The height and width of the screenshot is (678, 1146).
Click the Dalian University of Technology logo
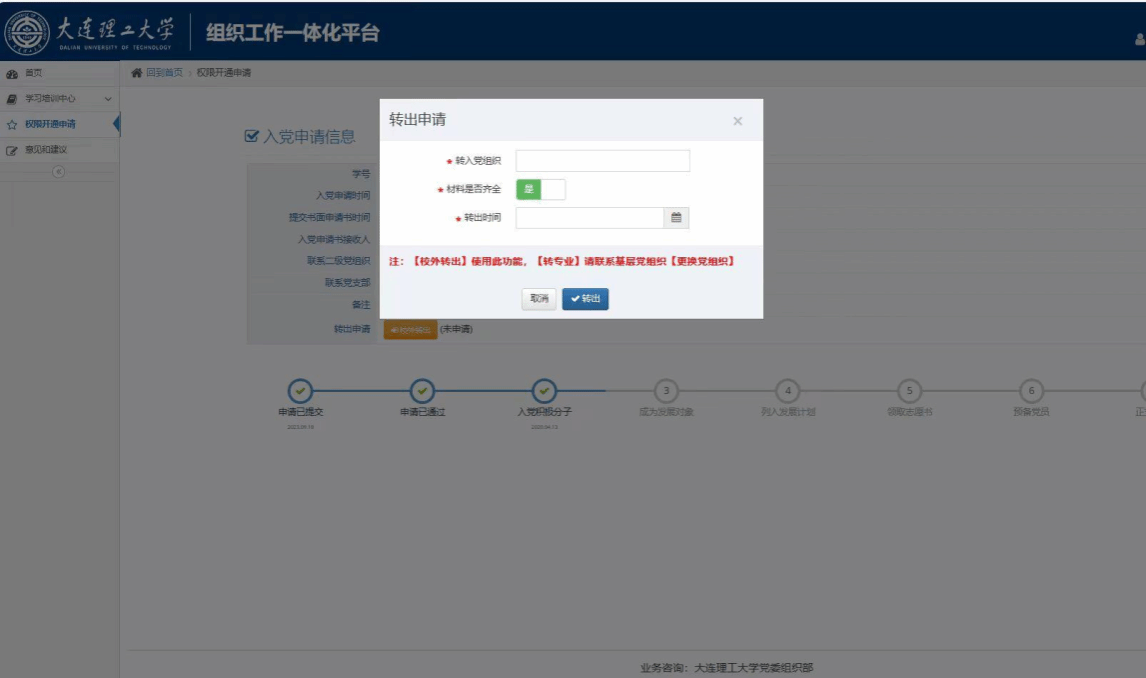[x=28, y=32]
